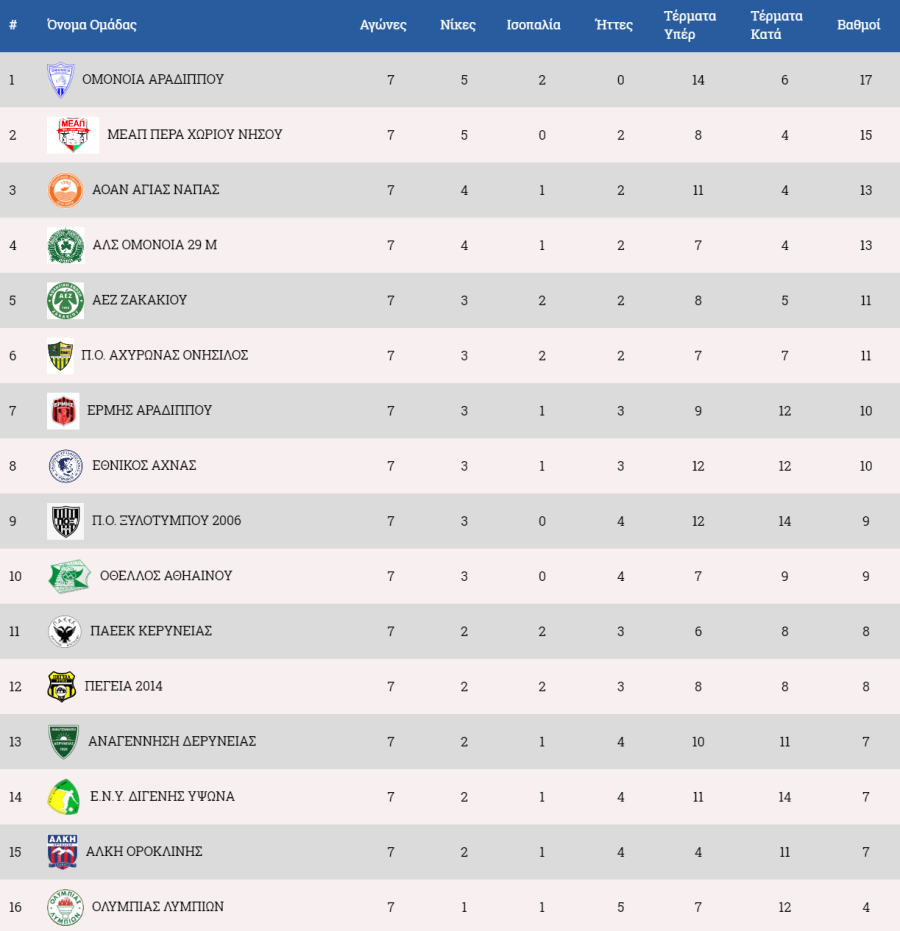
Task: Click the ΜΕΑΠ ΠΕΡΑ ΧΩΡΙΟΥ ΝΗΣΟΥ logo
Action: click(x=73, y=135)
